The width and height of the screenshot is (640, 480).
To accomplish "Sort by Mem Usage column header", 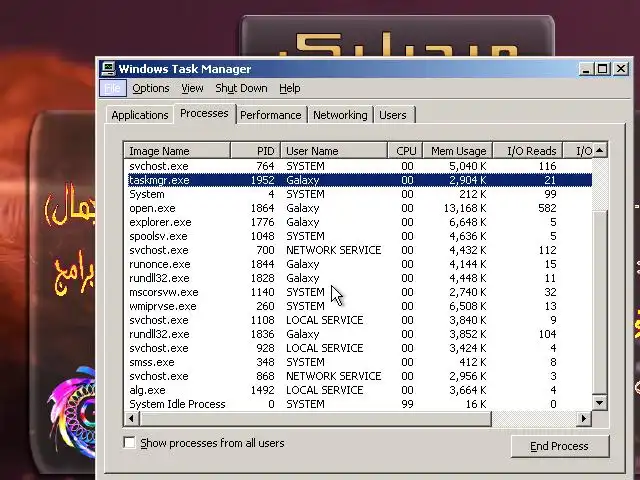I will [x=458, y=151].
